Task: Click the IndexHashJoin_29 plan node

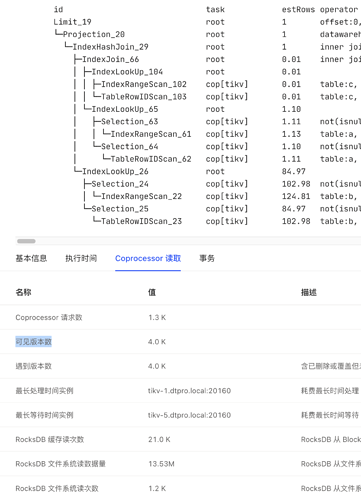Action: [x=110, y=47]
